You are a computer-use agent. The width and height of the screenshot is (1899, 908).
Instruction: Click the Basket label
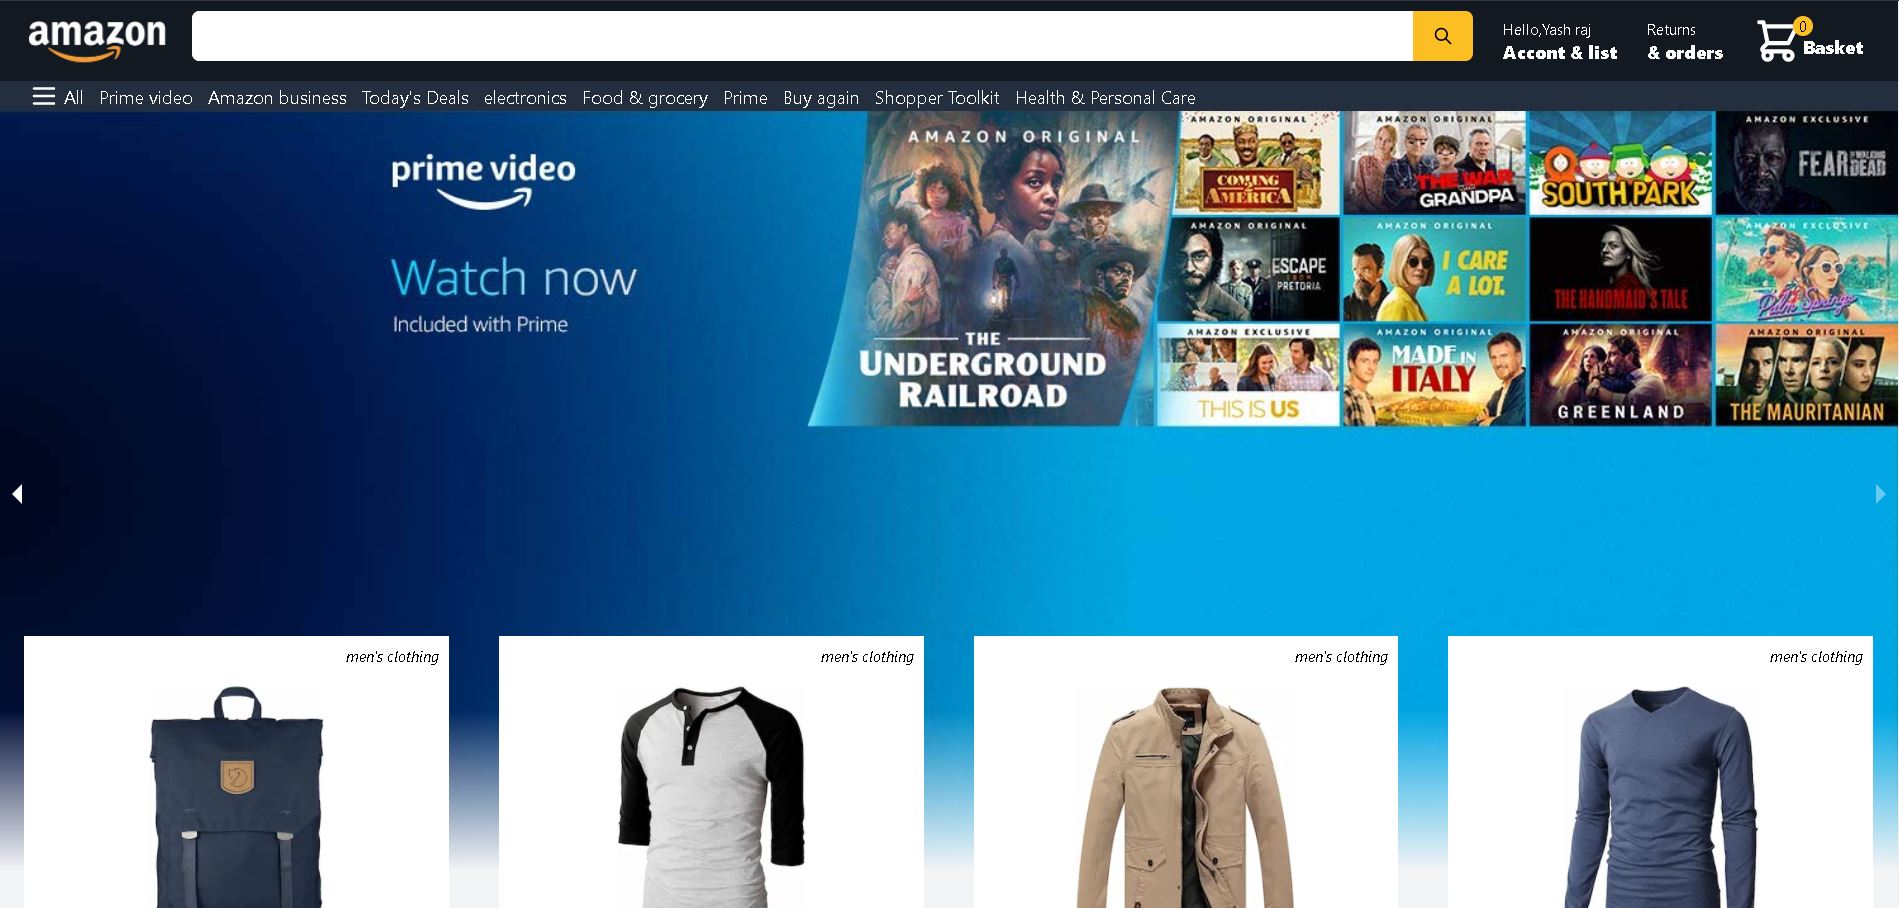tap(1832, 48)
